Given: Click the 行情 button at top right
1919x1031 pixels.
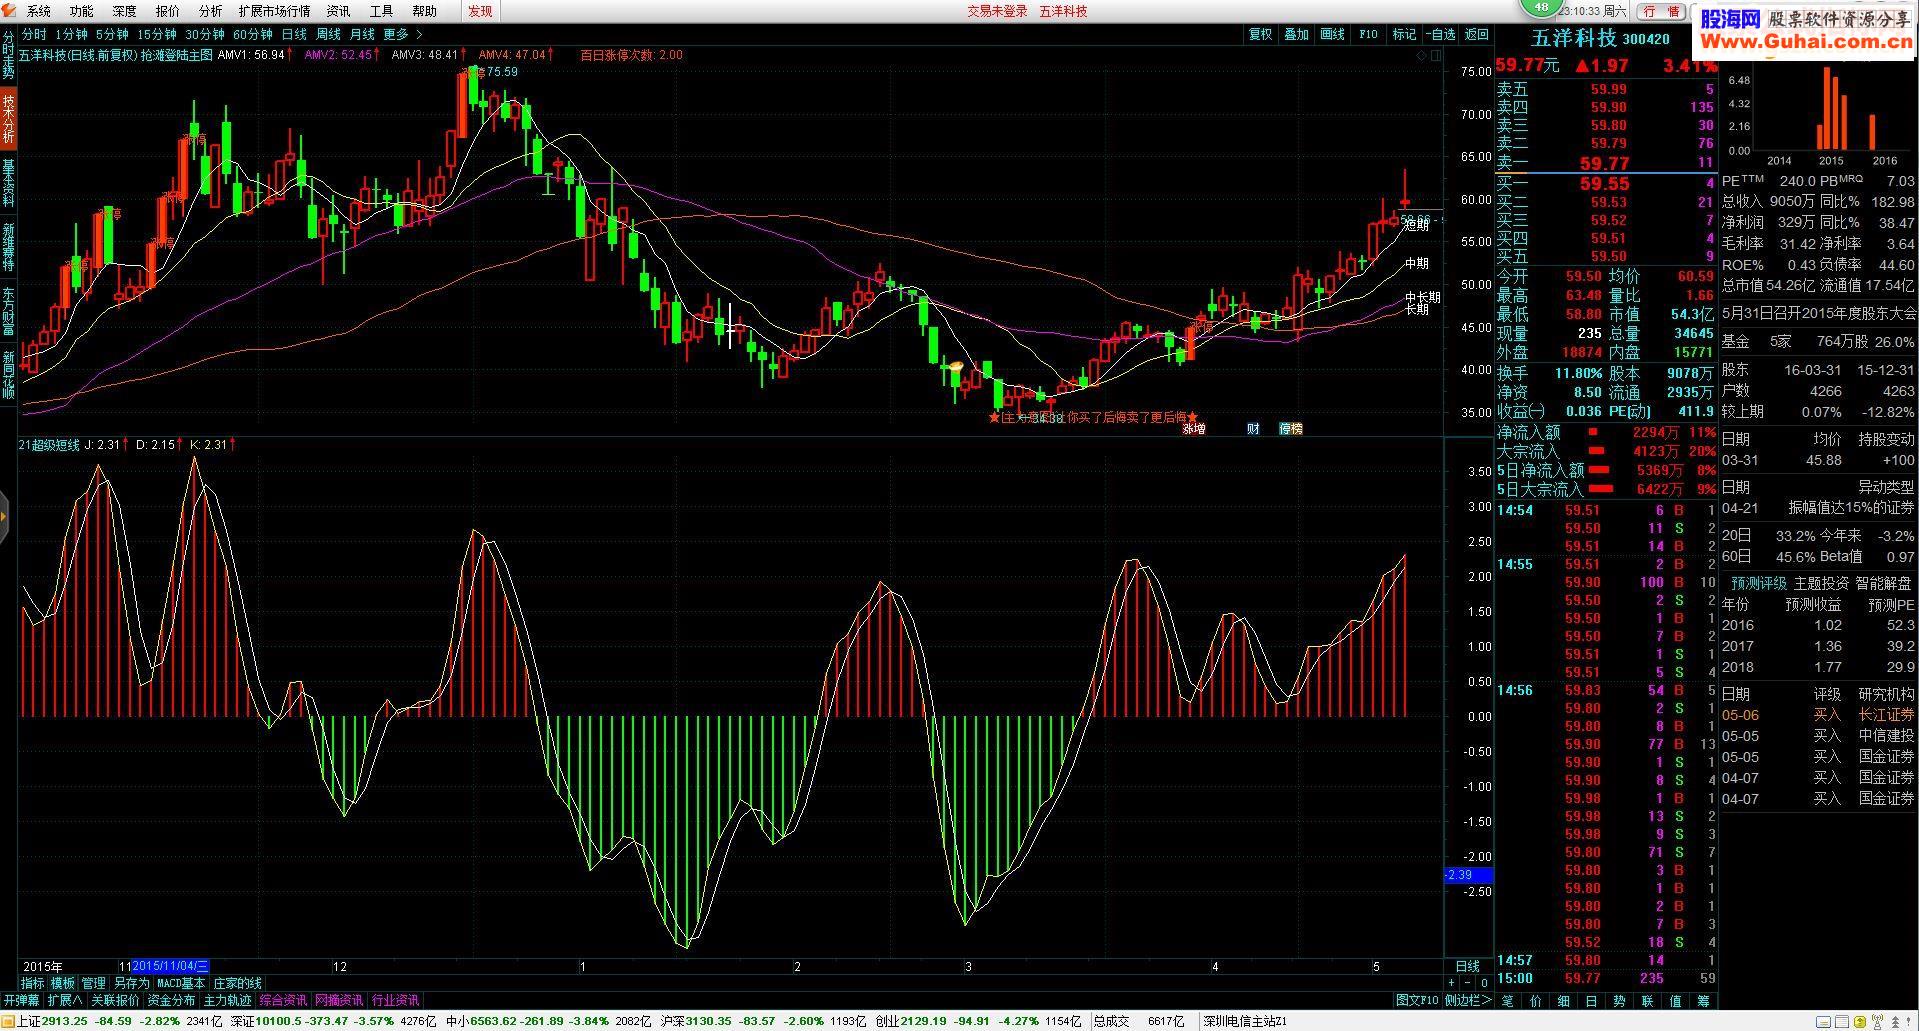Looking at the screenshot, I should pyautogui.click(x=1660, y=11).
